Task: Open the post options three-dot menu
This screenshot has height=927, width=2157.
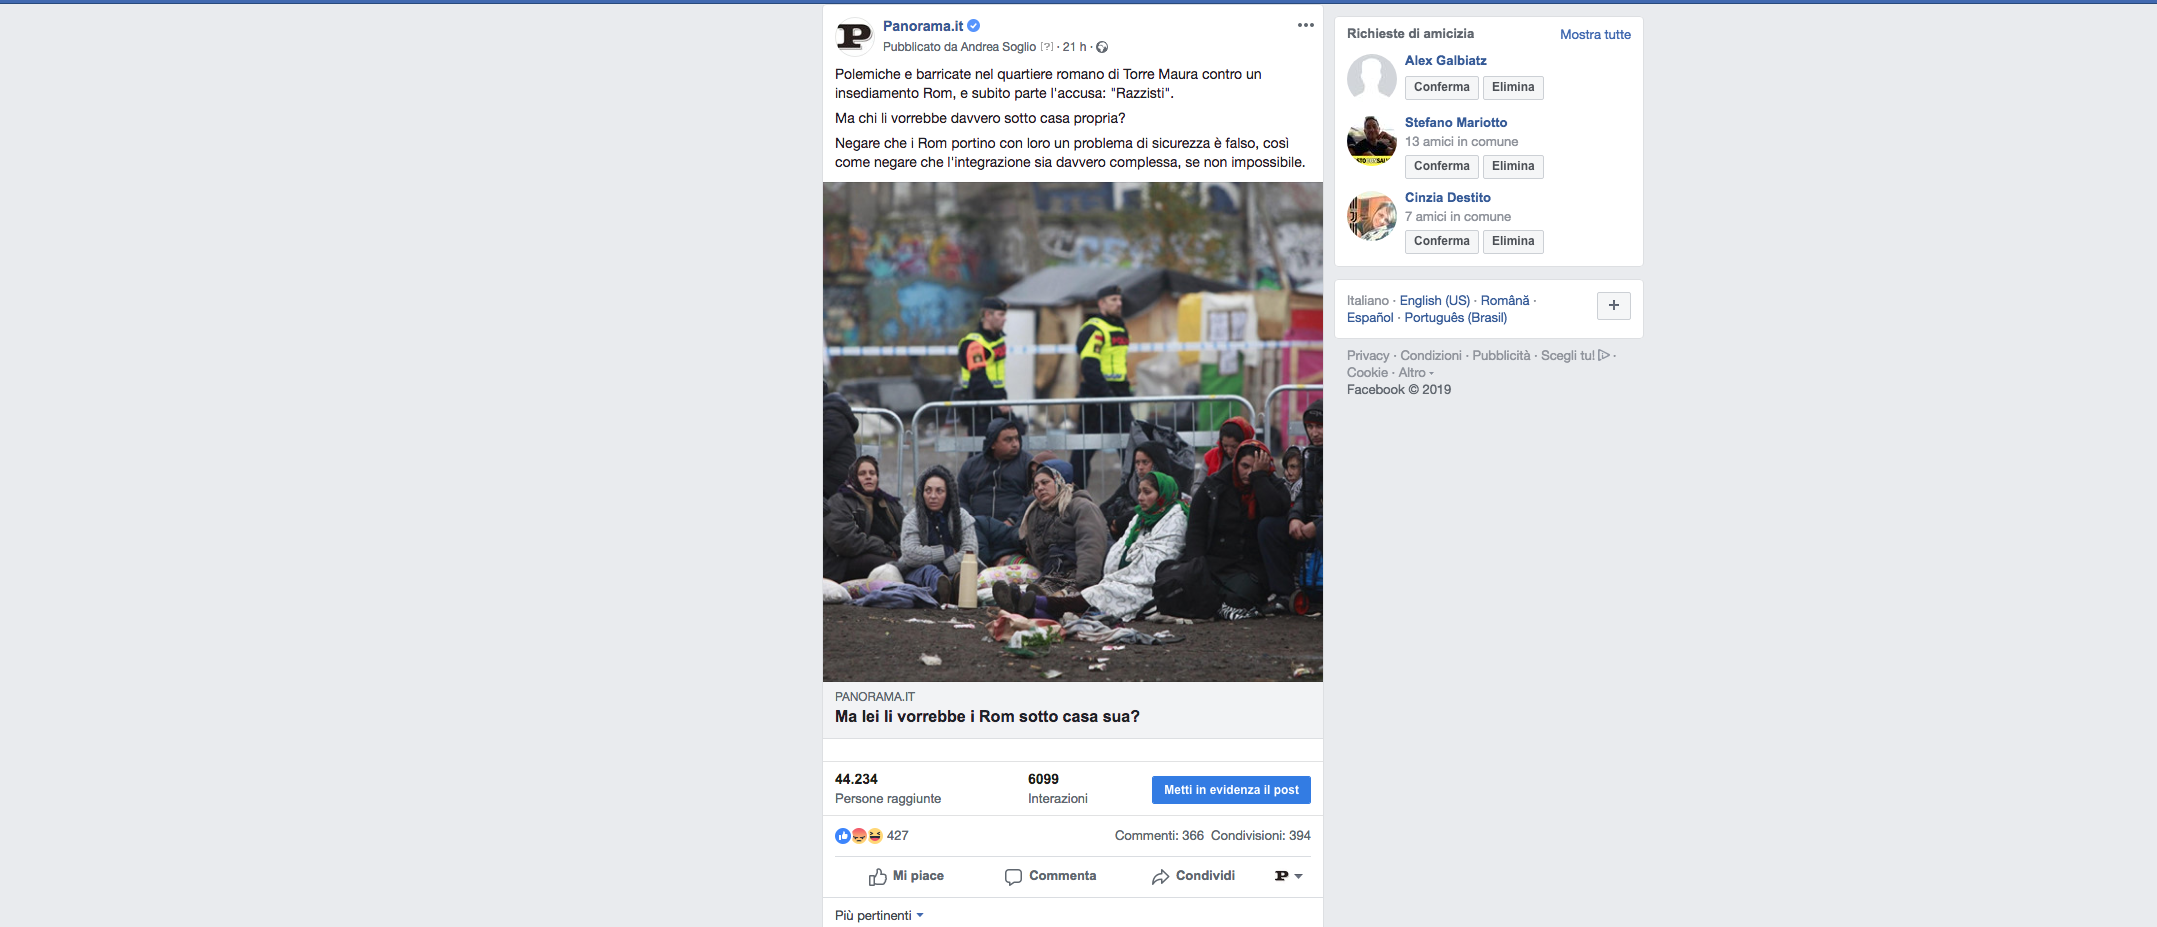Action: pyautogui.click(x=1305, y=26)
